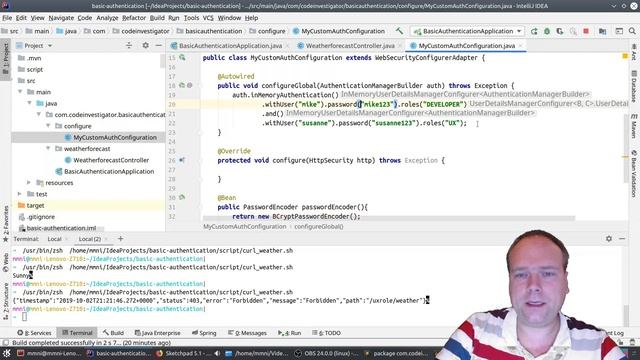Open the Bean Validation side panel

click(634, 174)
